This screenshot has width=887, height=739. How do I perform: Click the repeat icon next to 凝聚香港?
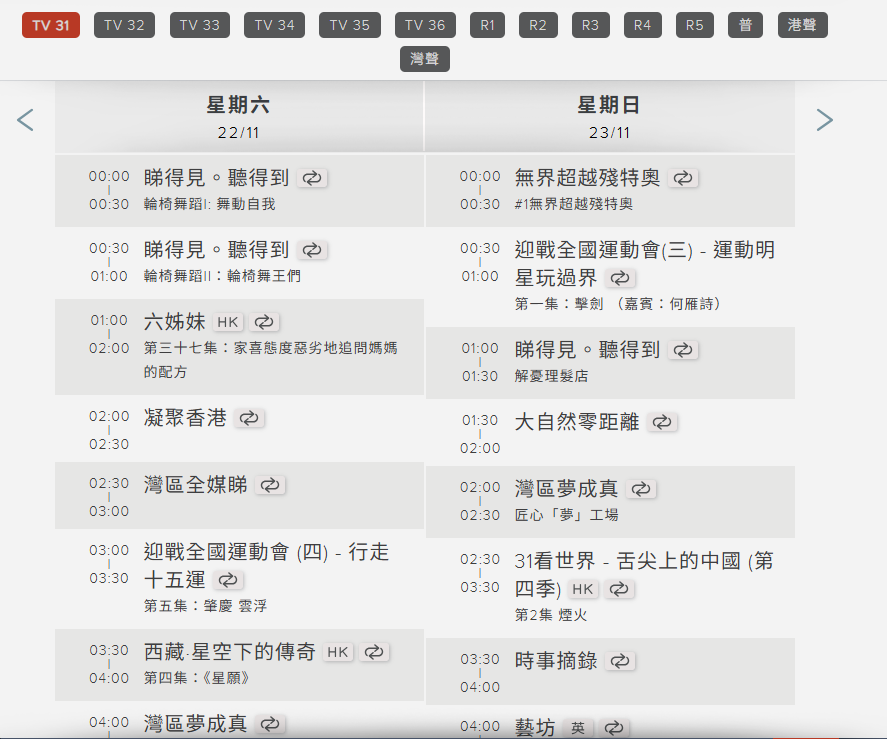[250, 418]
